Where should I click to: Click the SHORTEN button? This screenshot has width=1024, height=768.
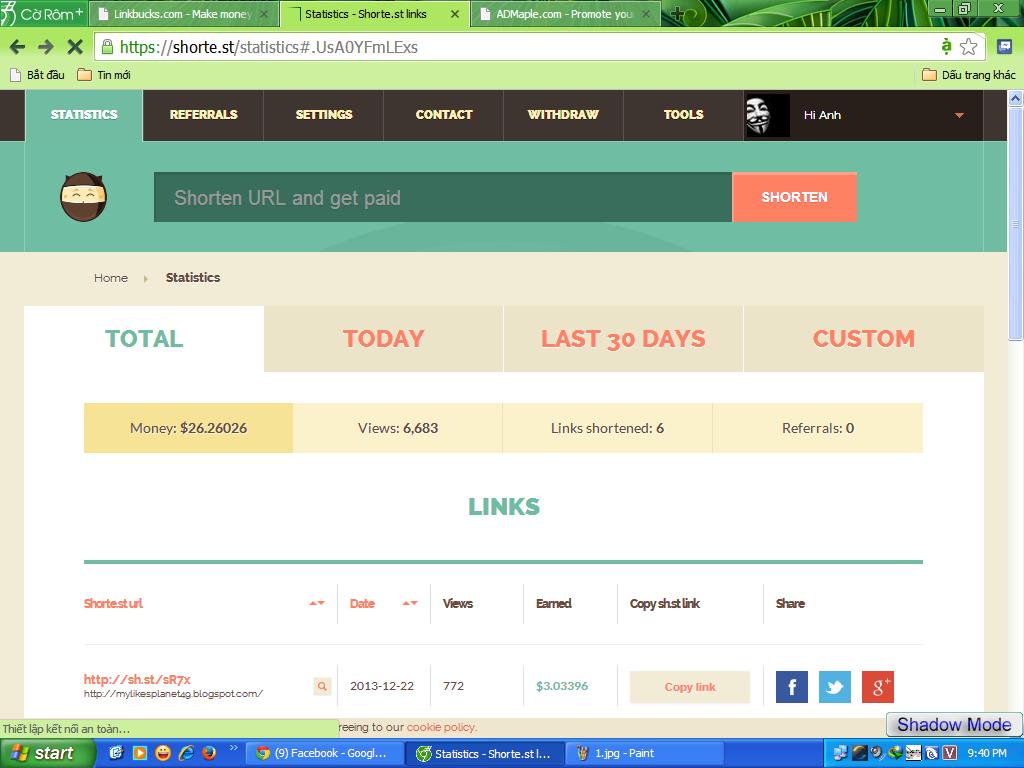794,197
